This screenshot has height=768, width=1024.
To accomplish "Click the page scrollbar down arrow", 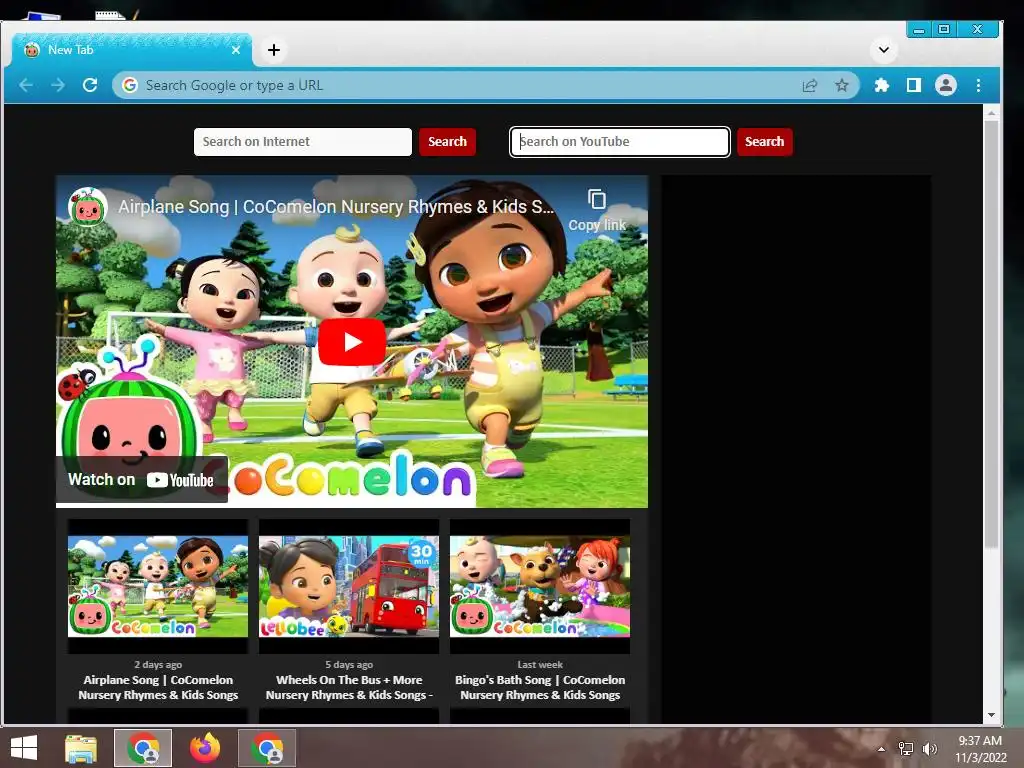I will coord(991,715).
